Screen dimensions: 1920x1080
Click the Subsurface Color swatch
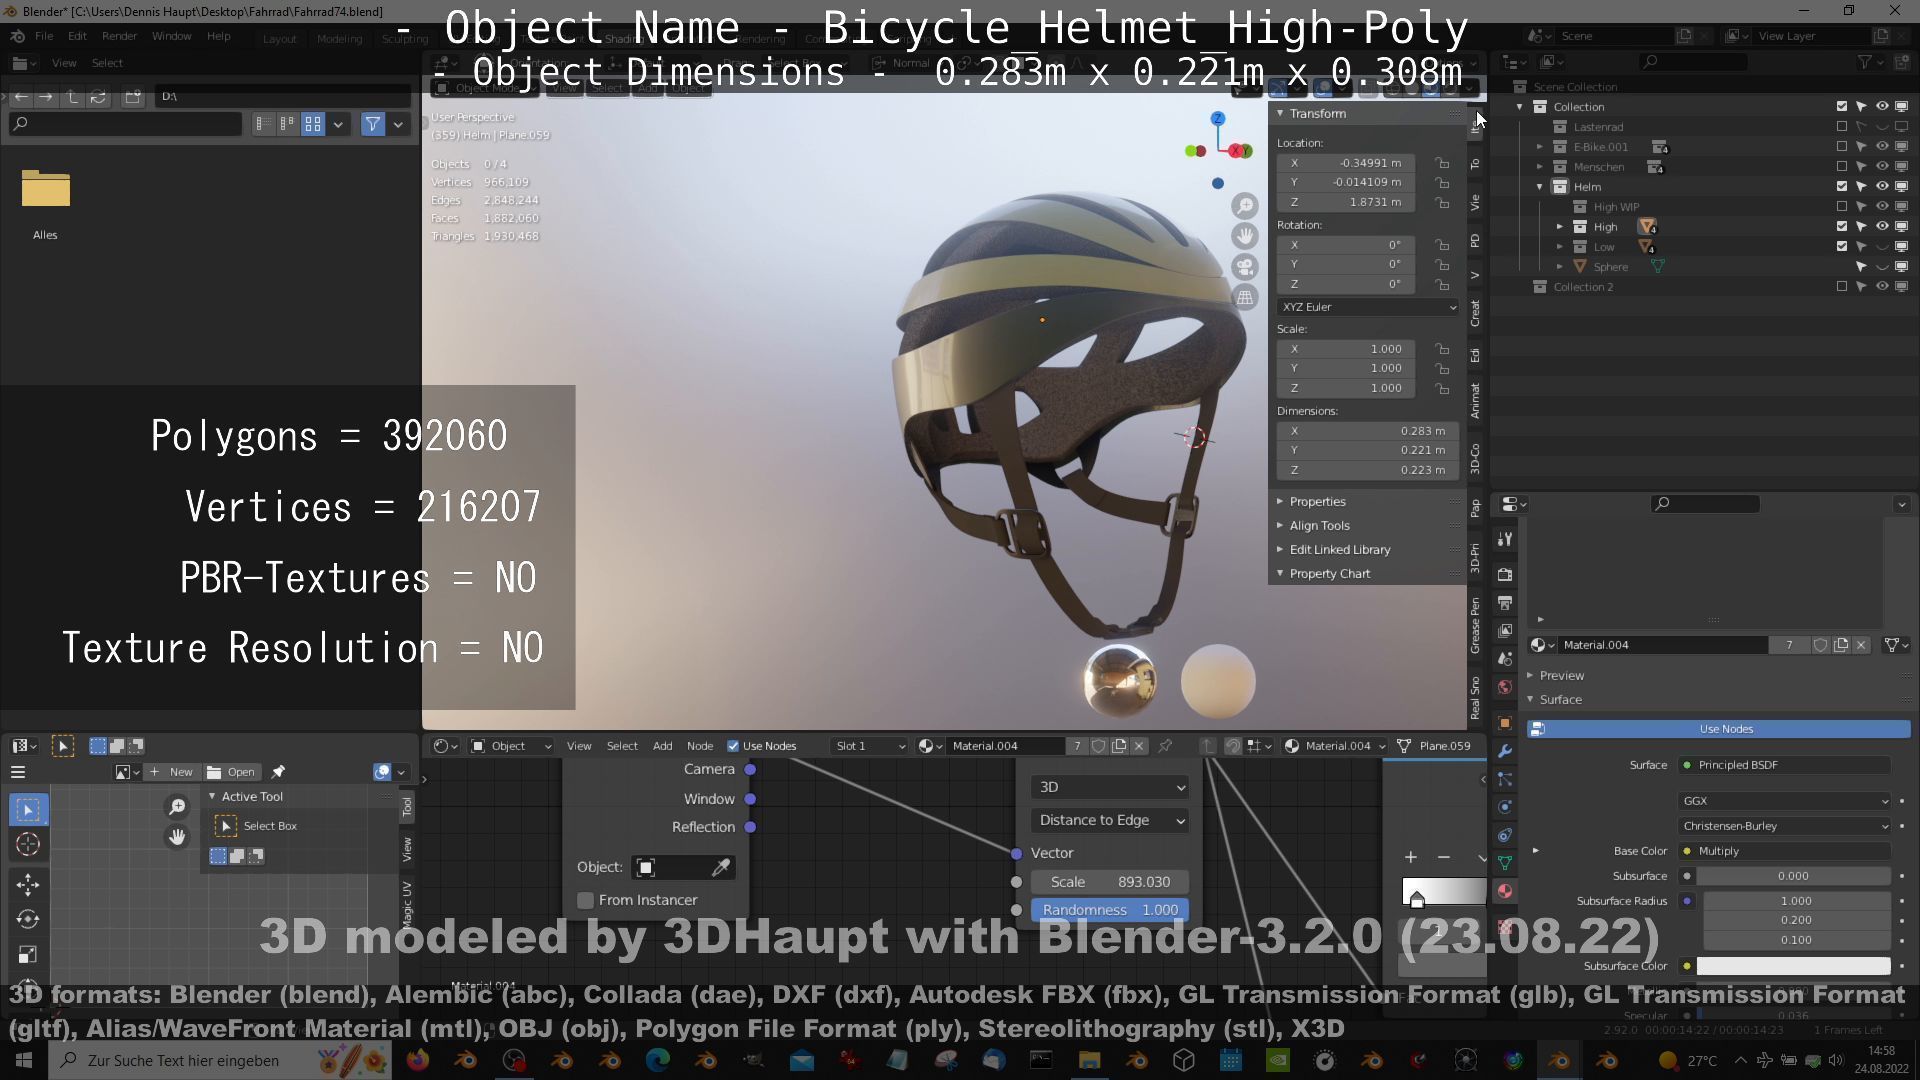[x=1793, y=966]
